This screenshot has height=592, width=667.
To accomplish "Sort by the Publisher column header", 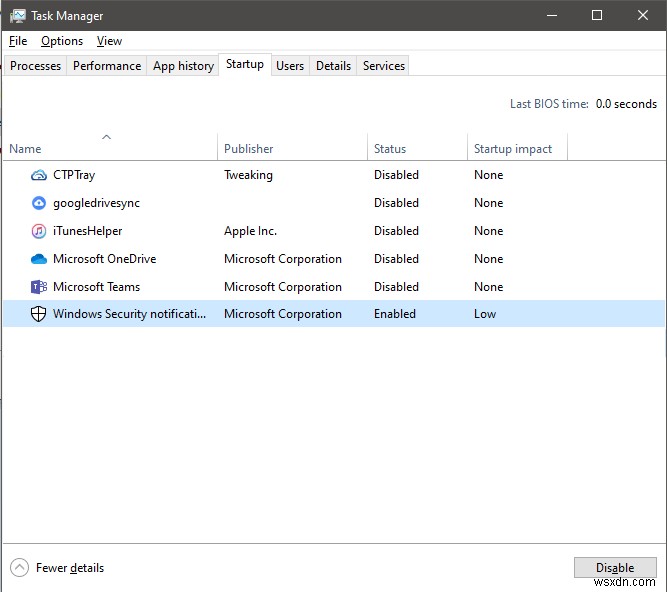I will 292,147.
